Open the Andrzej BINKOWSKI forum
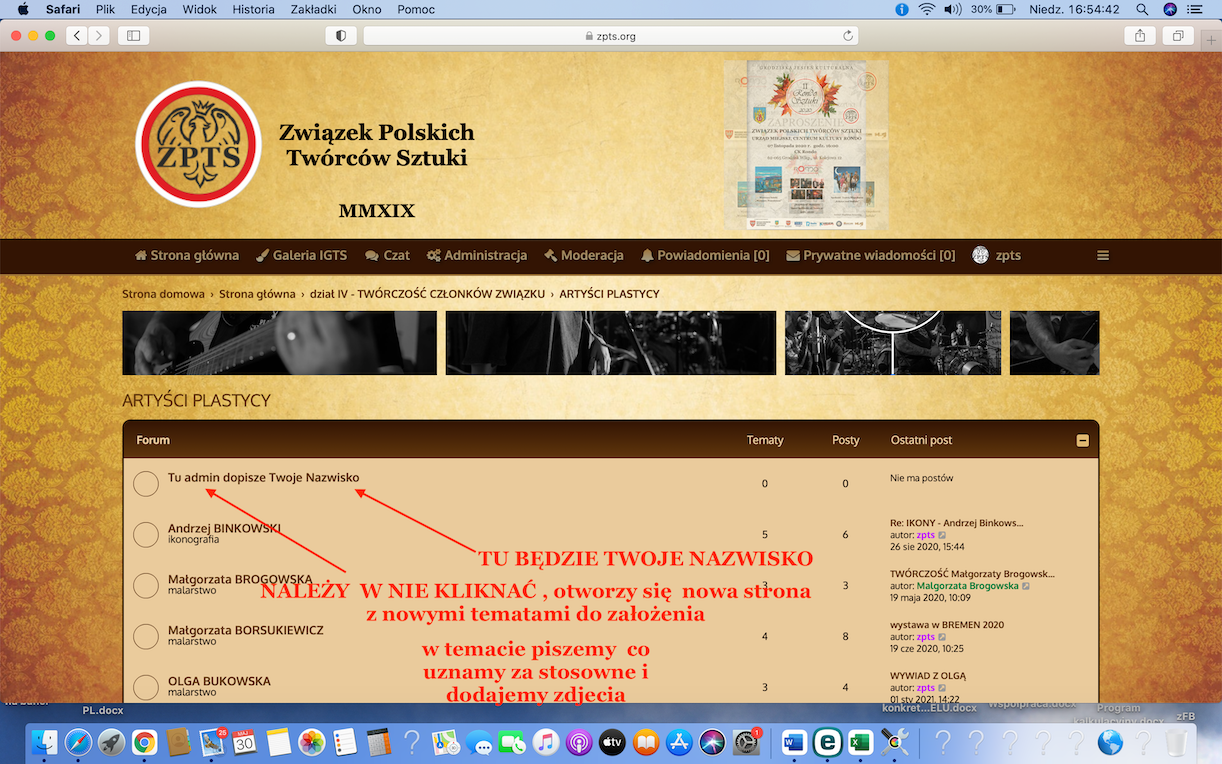 [224, 528]
